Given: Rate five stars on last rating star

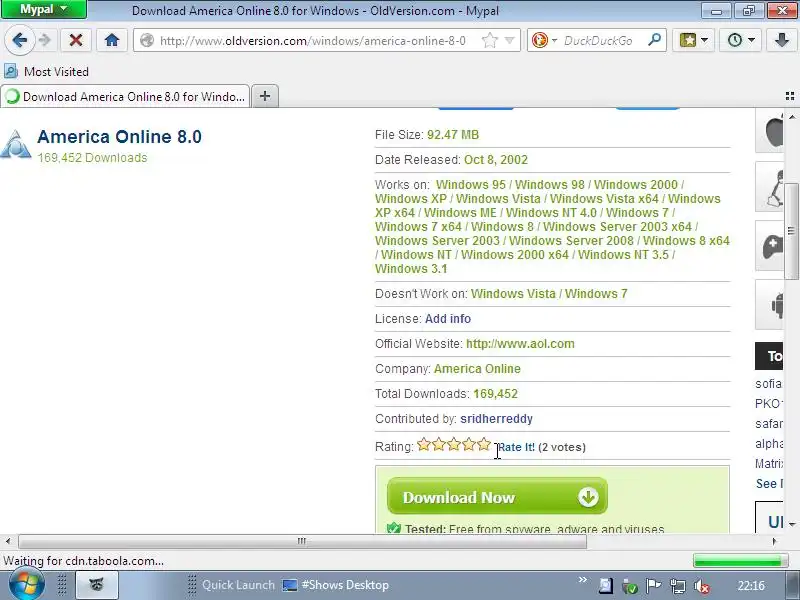Looking at the screenshot, I should click(x=484, y=445).
